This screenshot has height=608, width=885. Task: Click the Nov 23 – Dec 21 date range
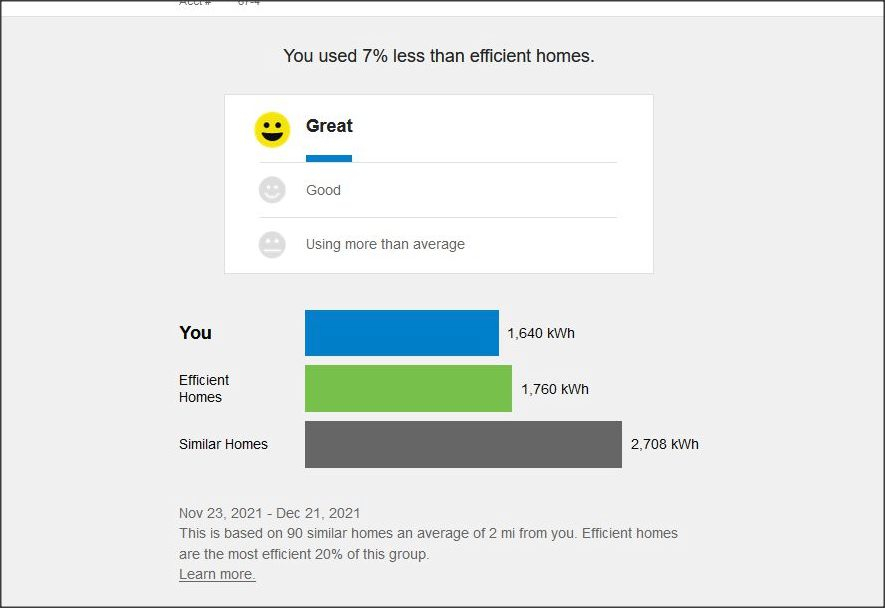tap(270, 513)
